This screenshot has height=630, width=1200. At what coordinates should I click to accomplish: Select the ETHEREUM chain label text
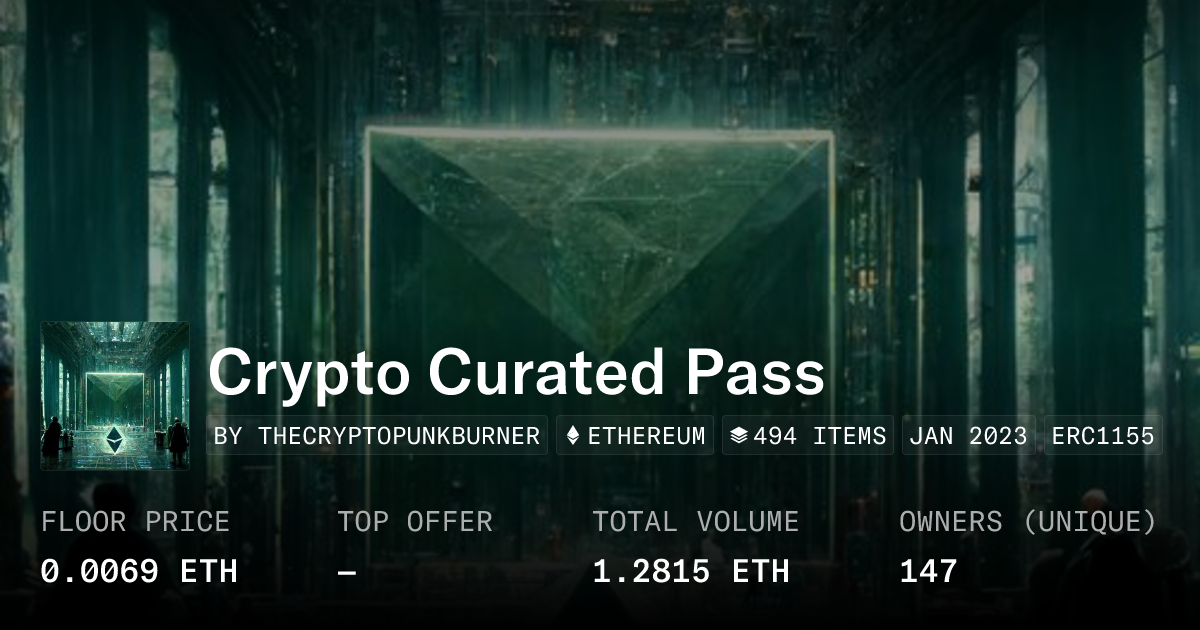646,436
